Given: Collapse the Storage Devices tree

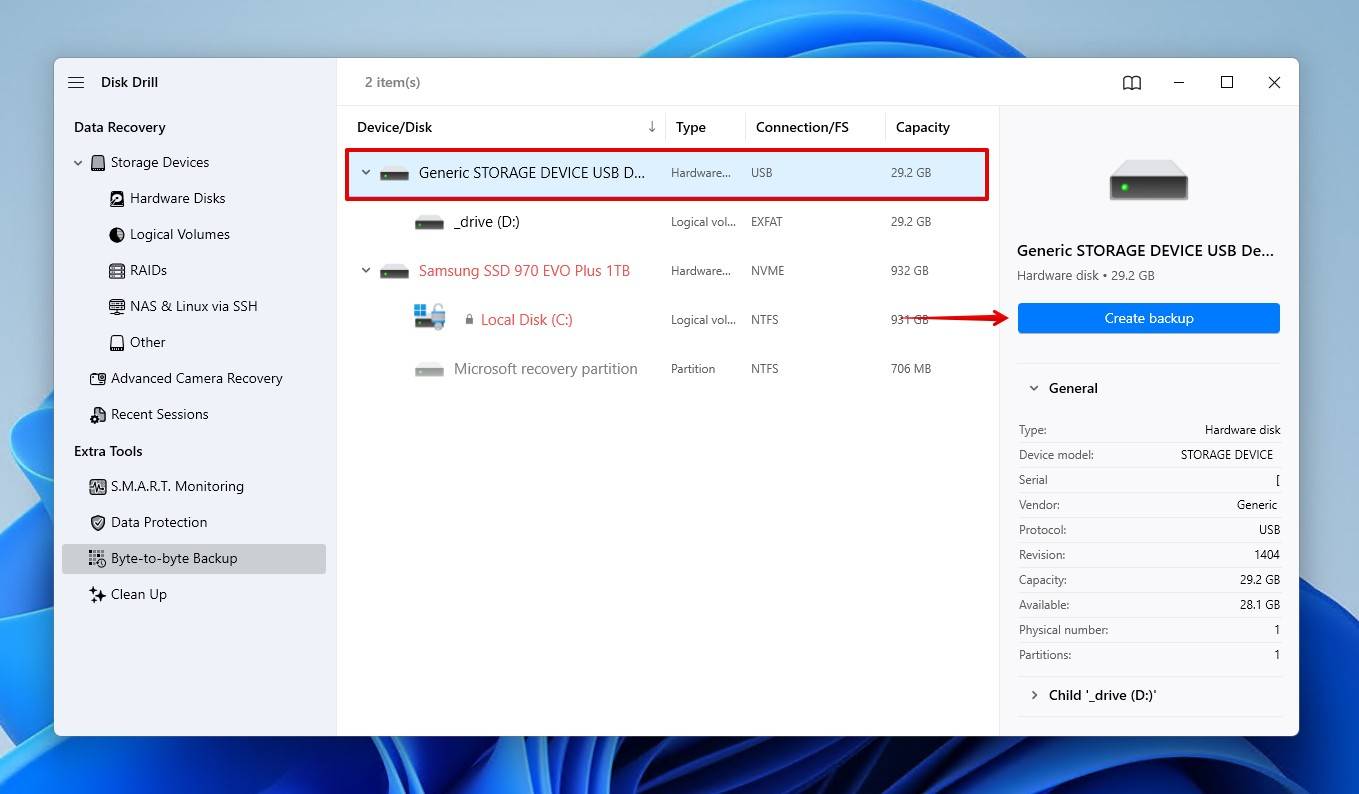Looking at the screenshot, I should click(78, 163).
